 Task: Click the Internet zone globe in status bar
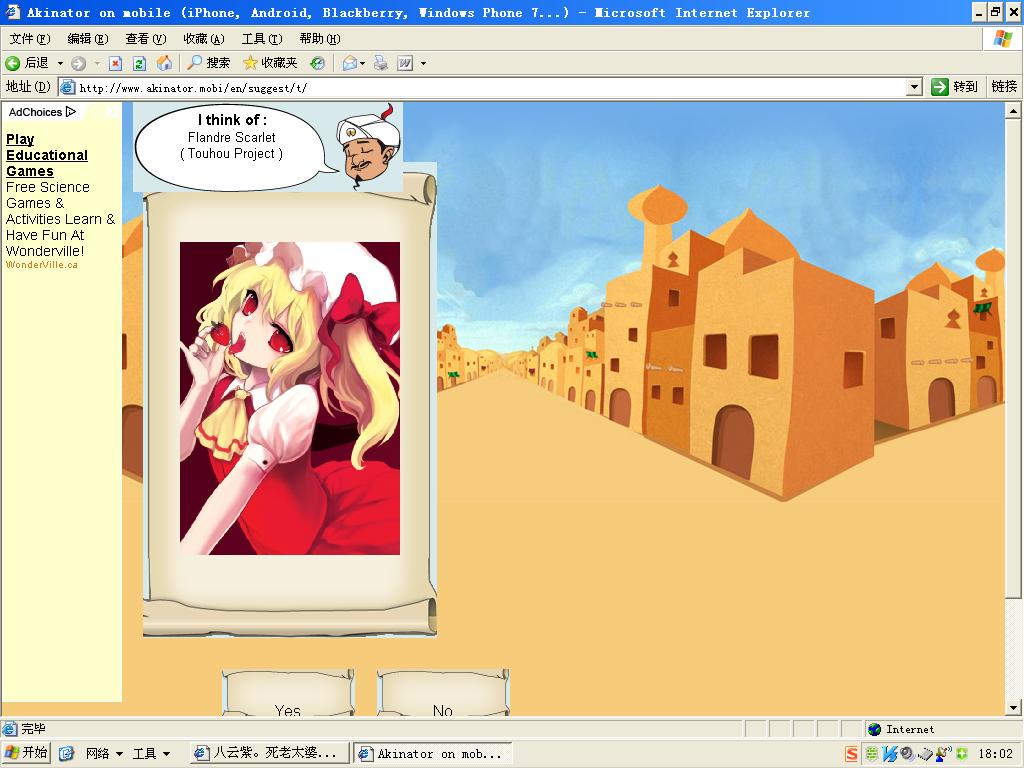click(874, 729)
